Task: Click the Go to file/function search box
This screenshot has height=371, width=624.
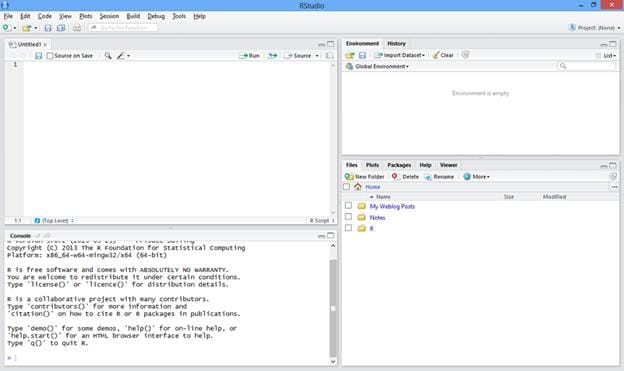Action: [123, 28]
